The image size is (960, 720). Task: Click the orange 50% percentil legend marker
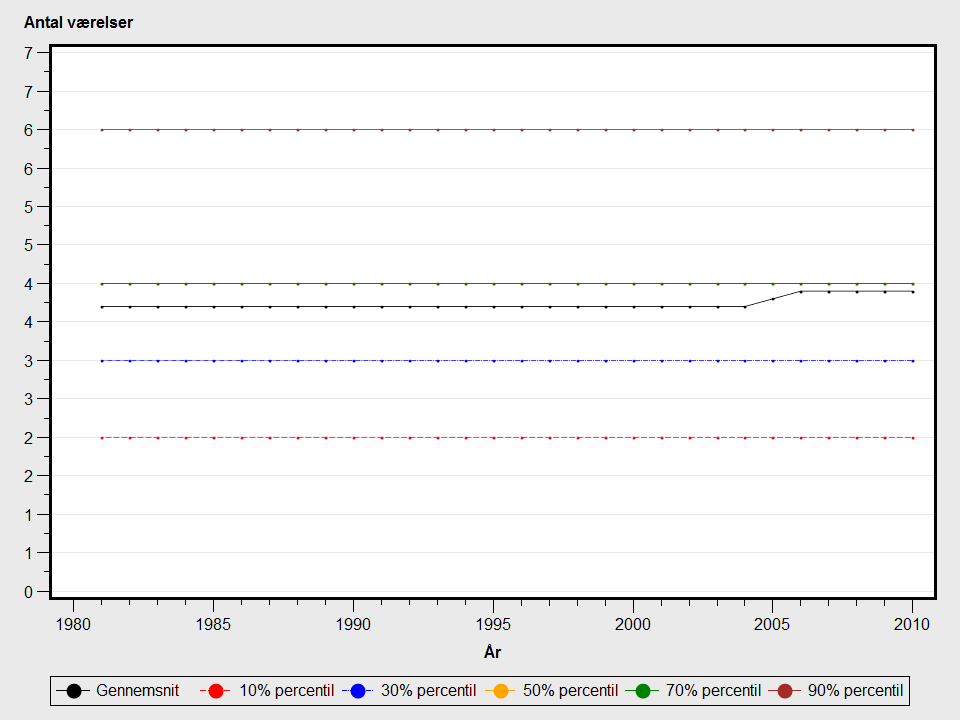[501, 691]
